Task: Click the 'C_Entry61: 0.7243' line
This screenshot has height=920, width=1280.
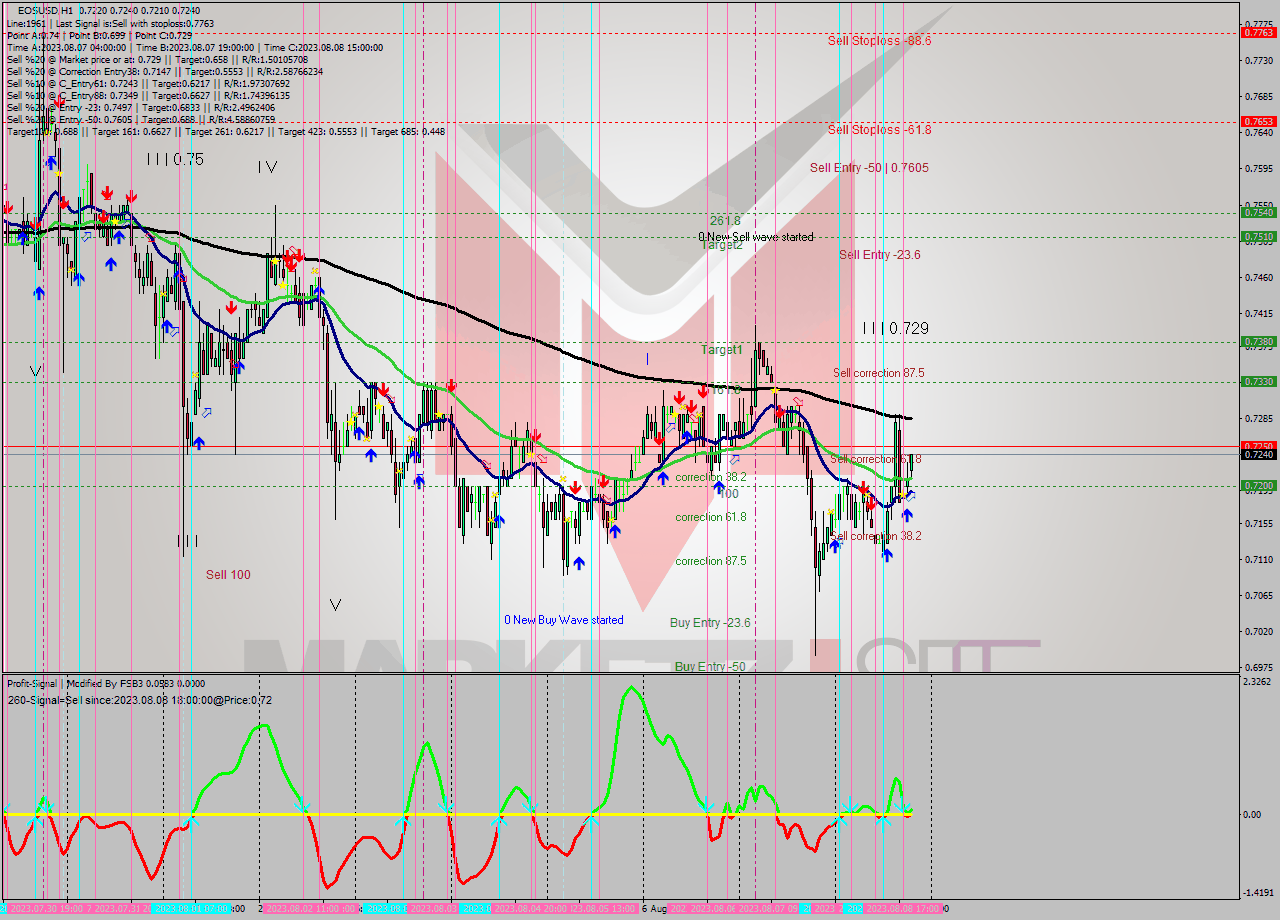Action: point(149,83)
